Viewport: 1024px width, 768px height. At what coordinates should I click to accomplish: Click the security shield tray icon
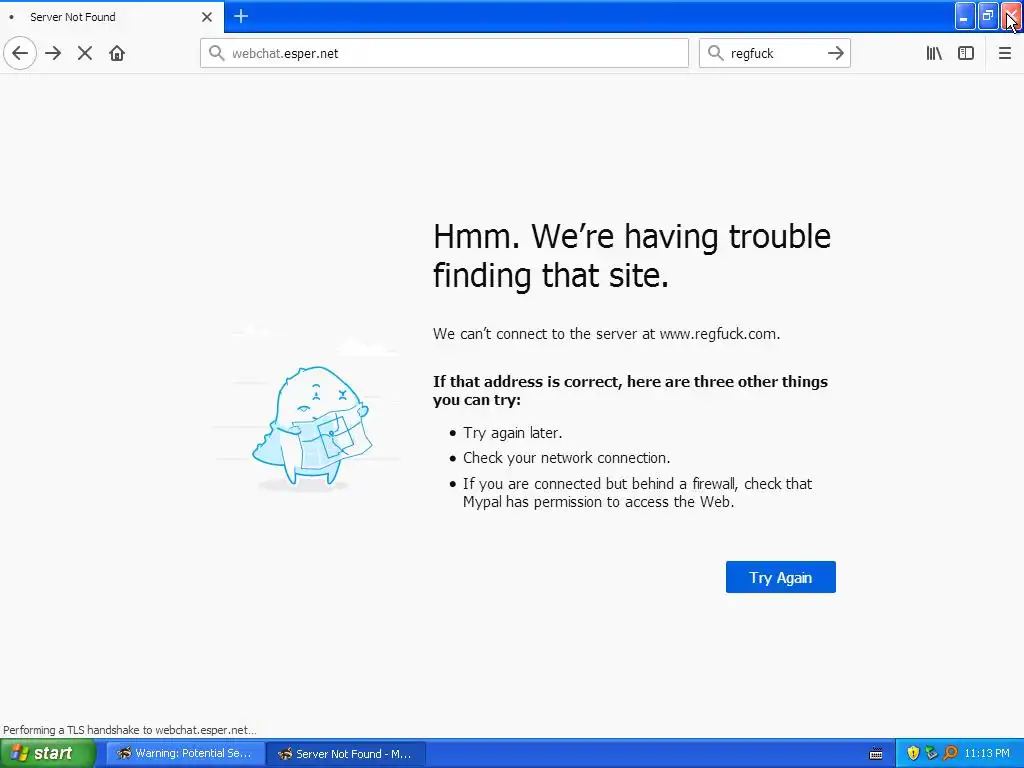[x=913, y=754]
